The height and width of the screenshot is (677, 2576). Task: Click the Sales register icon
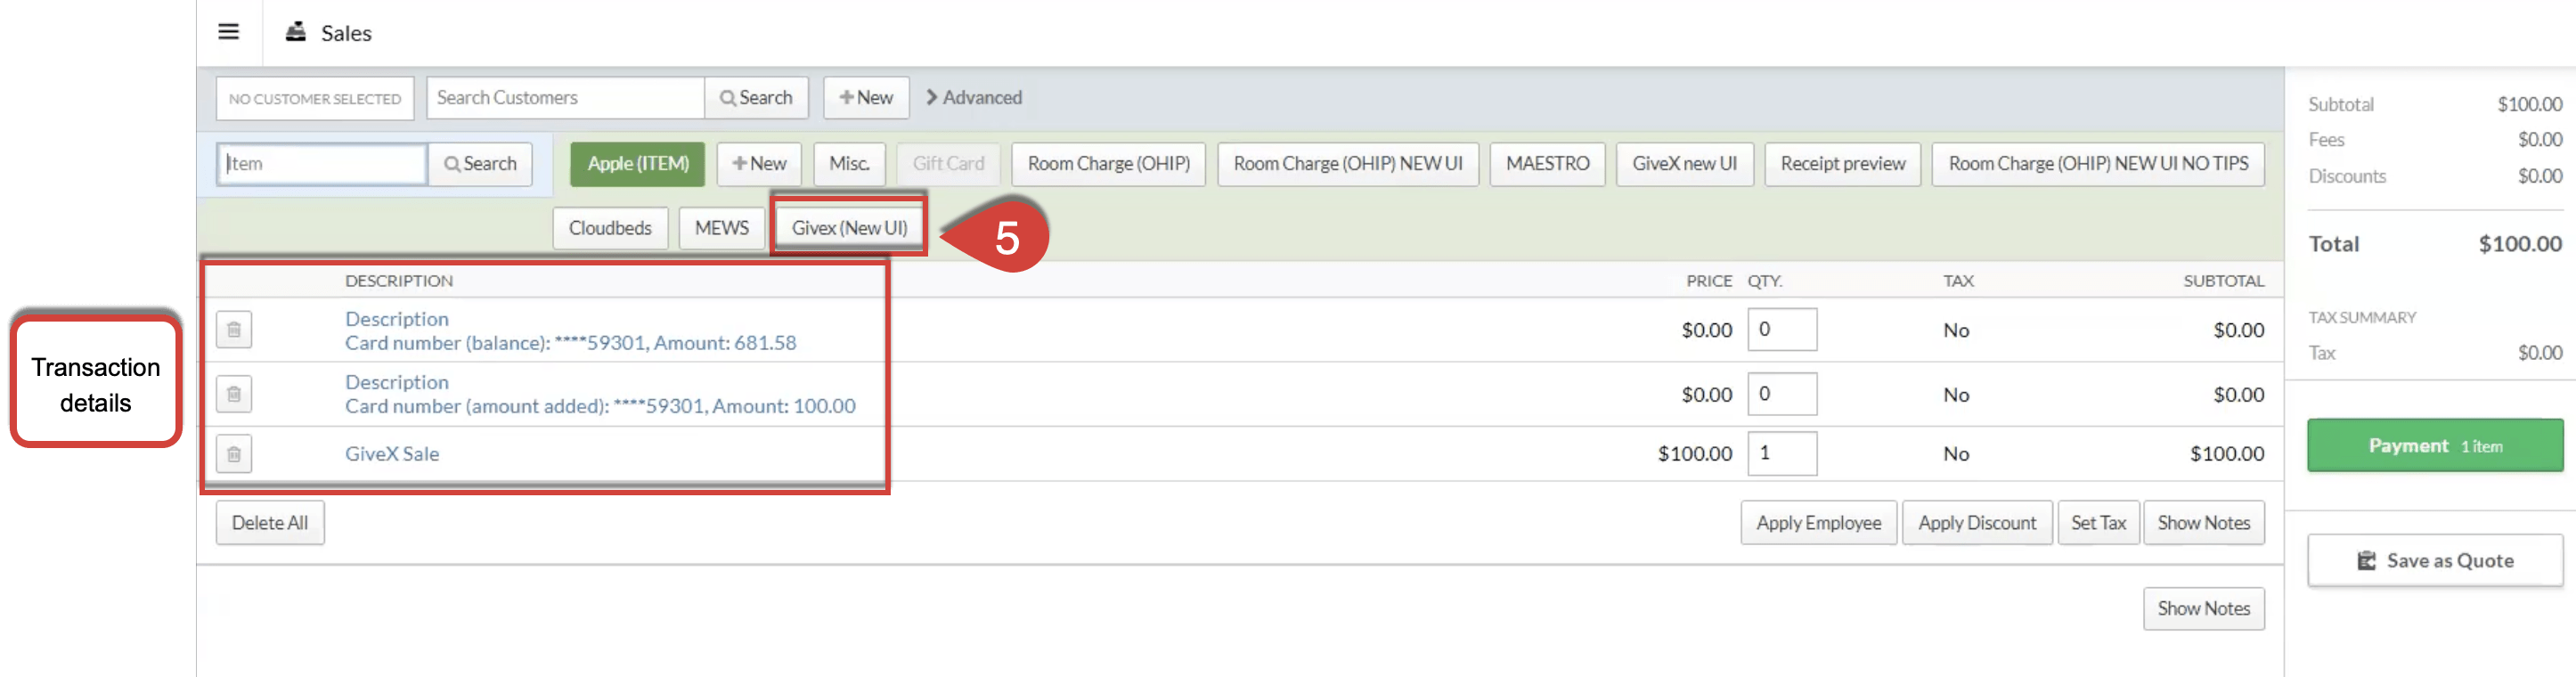pos(295,32)
